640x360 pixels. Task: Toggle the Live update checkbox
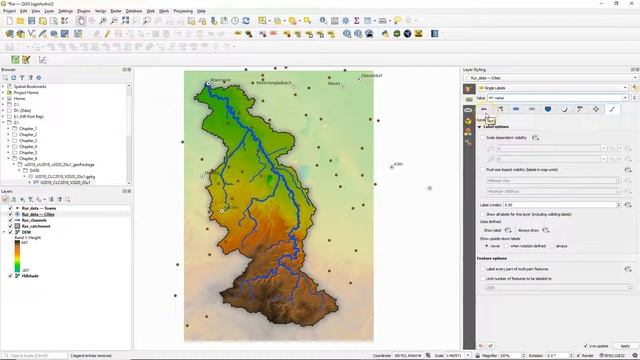[x=586, y=346]
